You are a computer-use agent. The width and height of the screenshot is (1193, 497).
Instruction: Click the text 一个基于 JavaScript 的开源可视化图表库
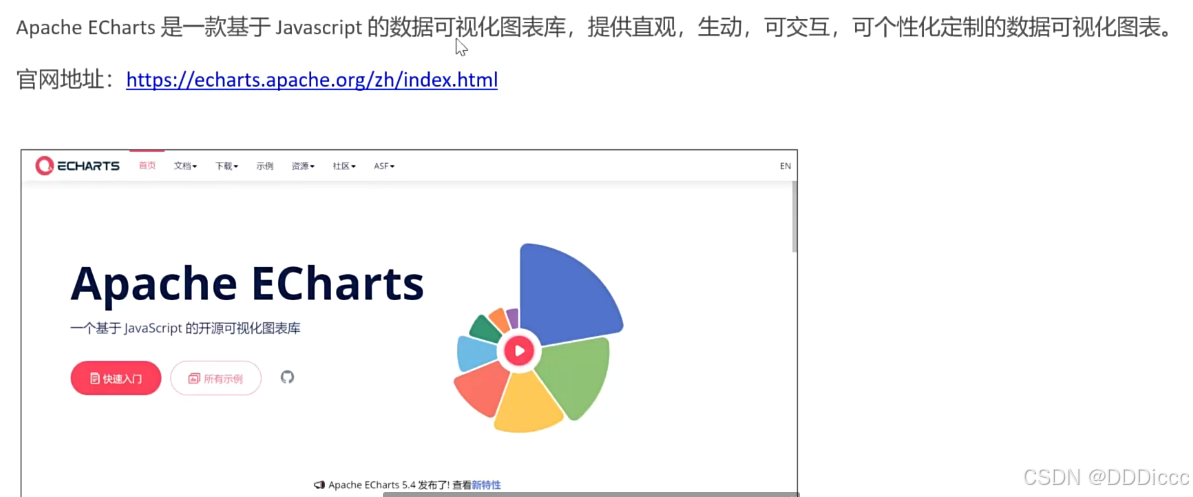[x=185, y=329]
